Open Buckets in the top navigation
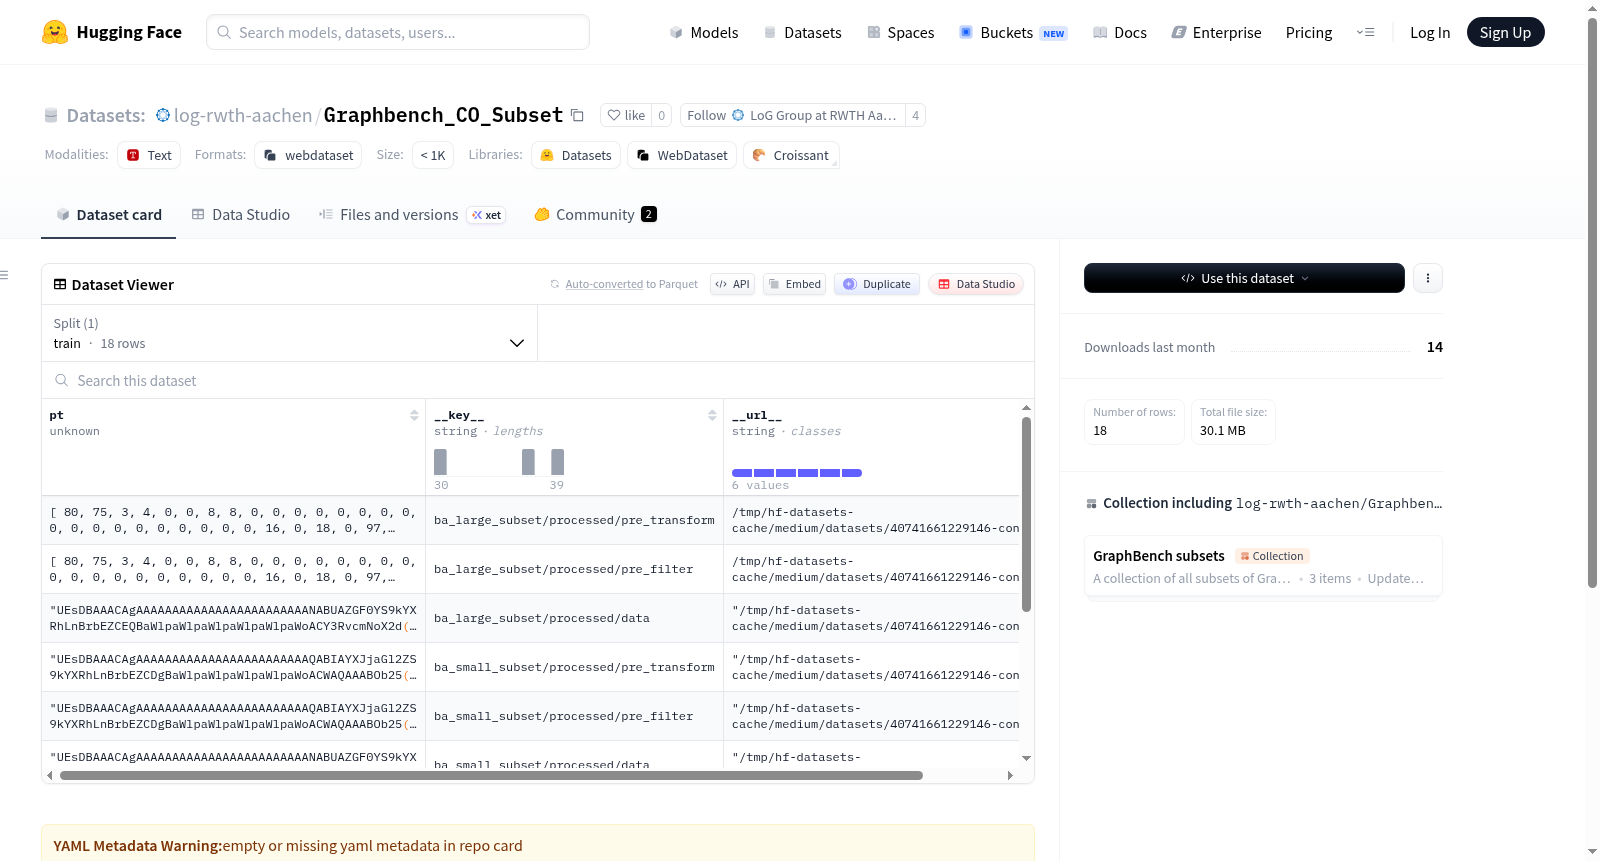This screenshot has height=861, width=1600. 1013,32
